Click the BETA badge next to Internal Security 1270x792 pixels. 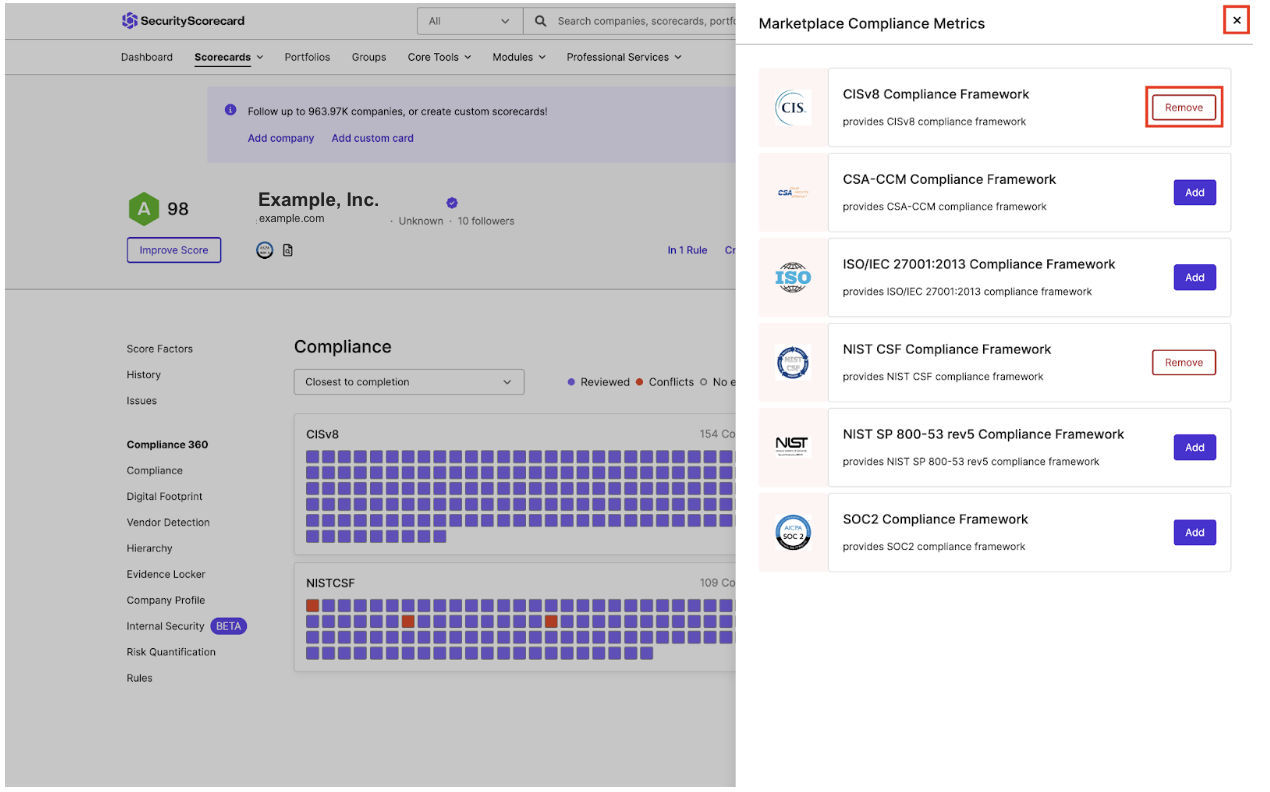[x=229, y=627]
